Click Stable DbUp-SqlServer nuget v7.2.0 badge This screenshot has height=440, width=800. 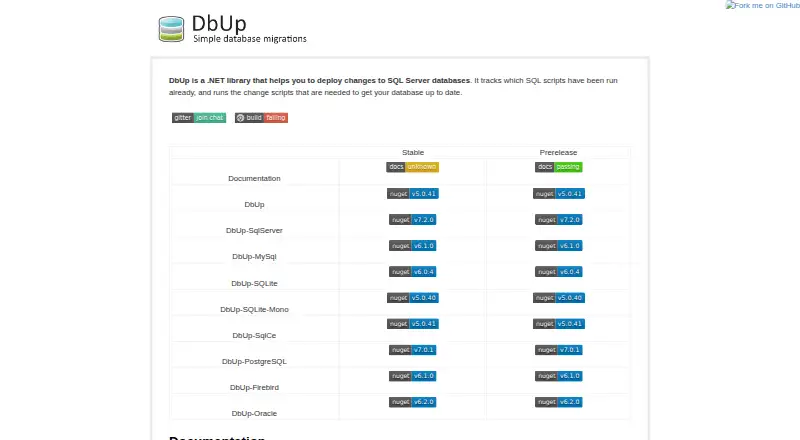click(413, 220)
